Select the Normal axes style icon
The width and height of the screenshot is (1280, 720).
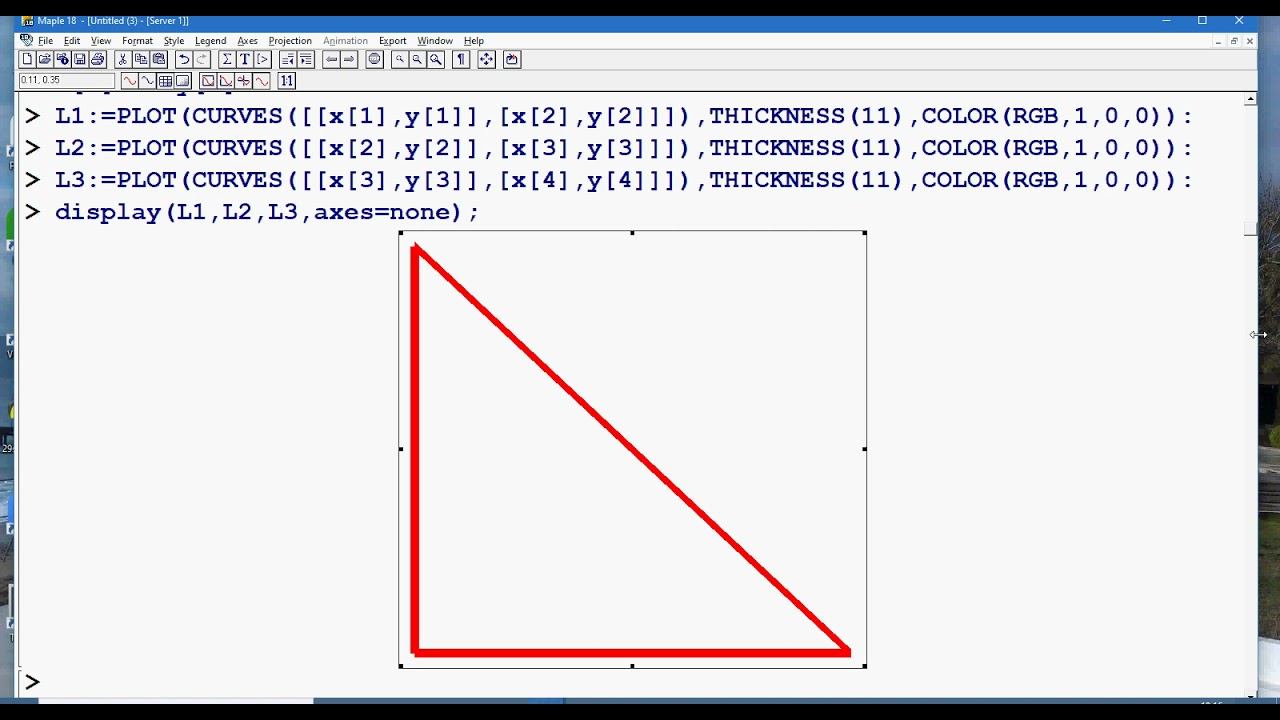click(x=244, y=81)
